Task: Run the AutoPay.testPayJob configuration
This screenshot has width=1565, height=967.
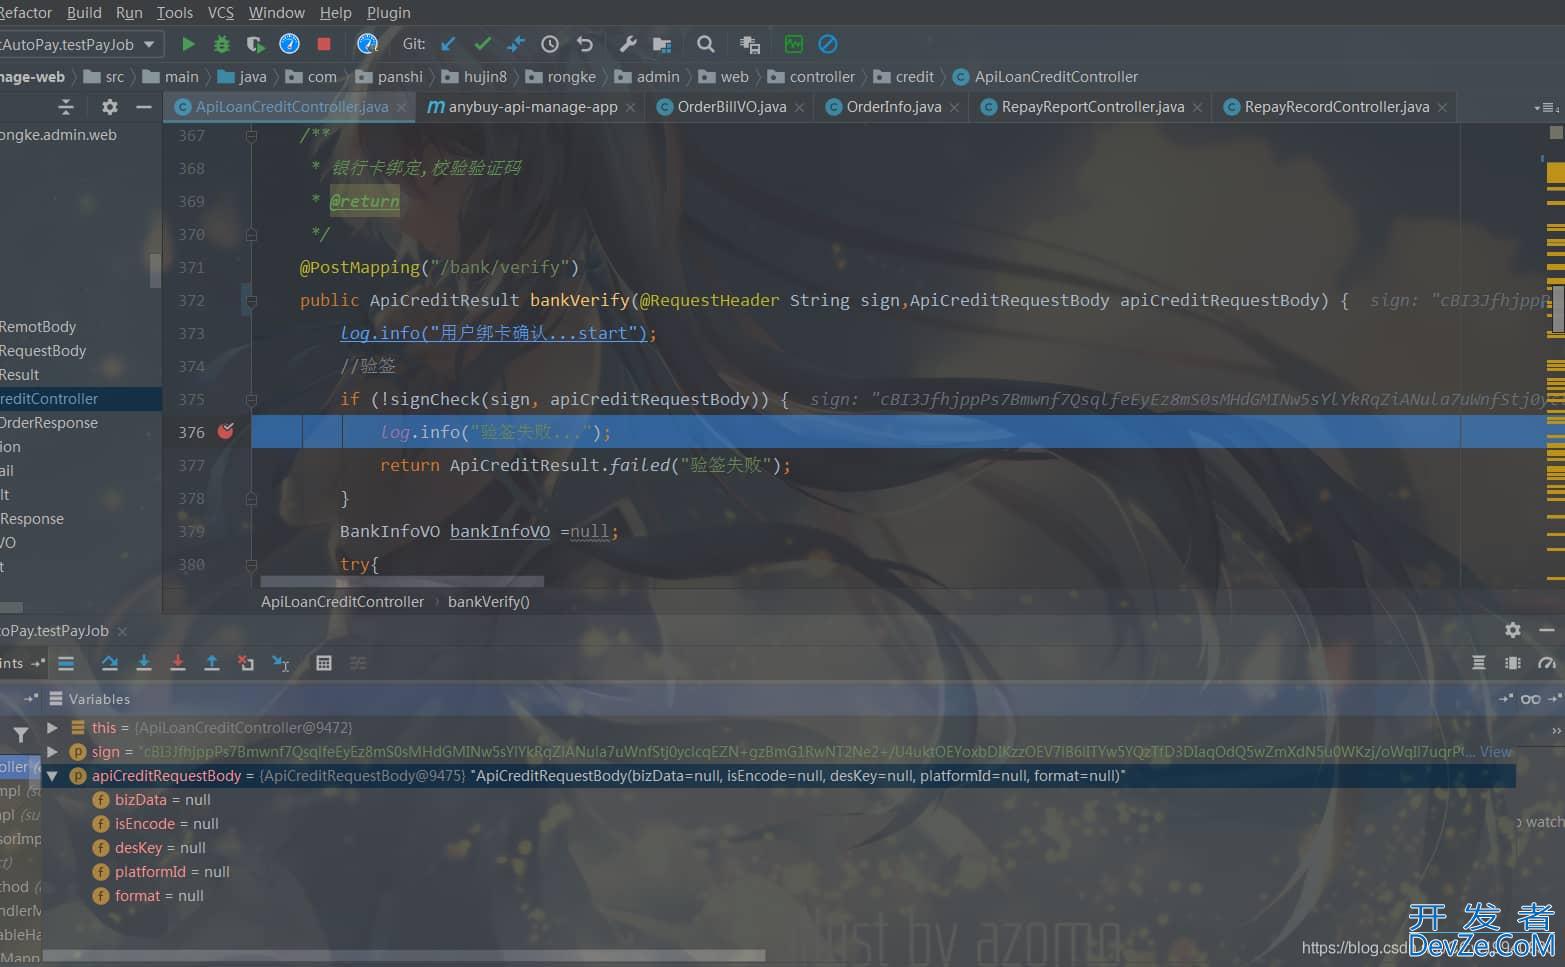Action: [x=188, y=44]
